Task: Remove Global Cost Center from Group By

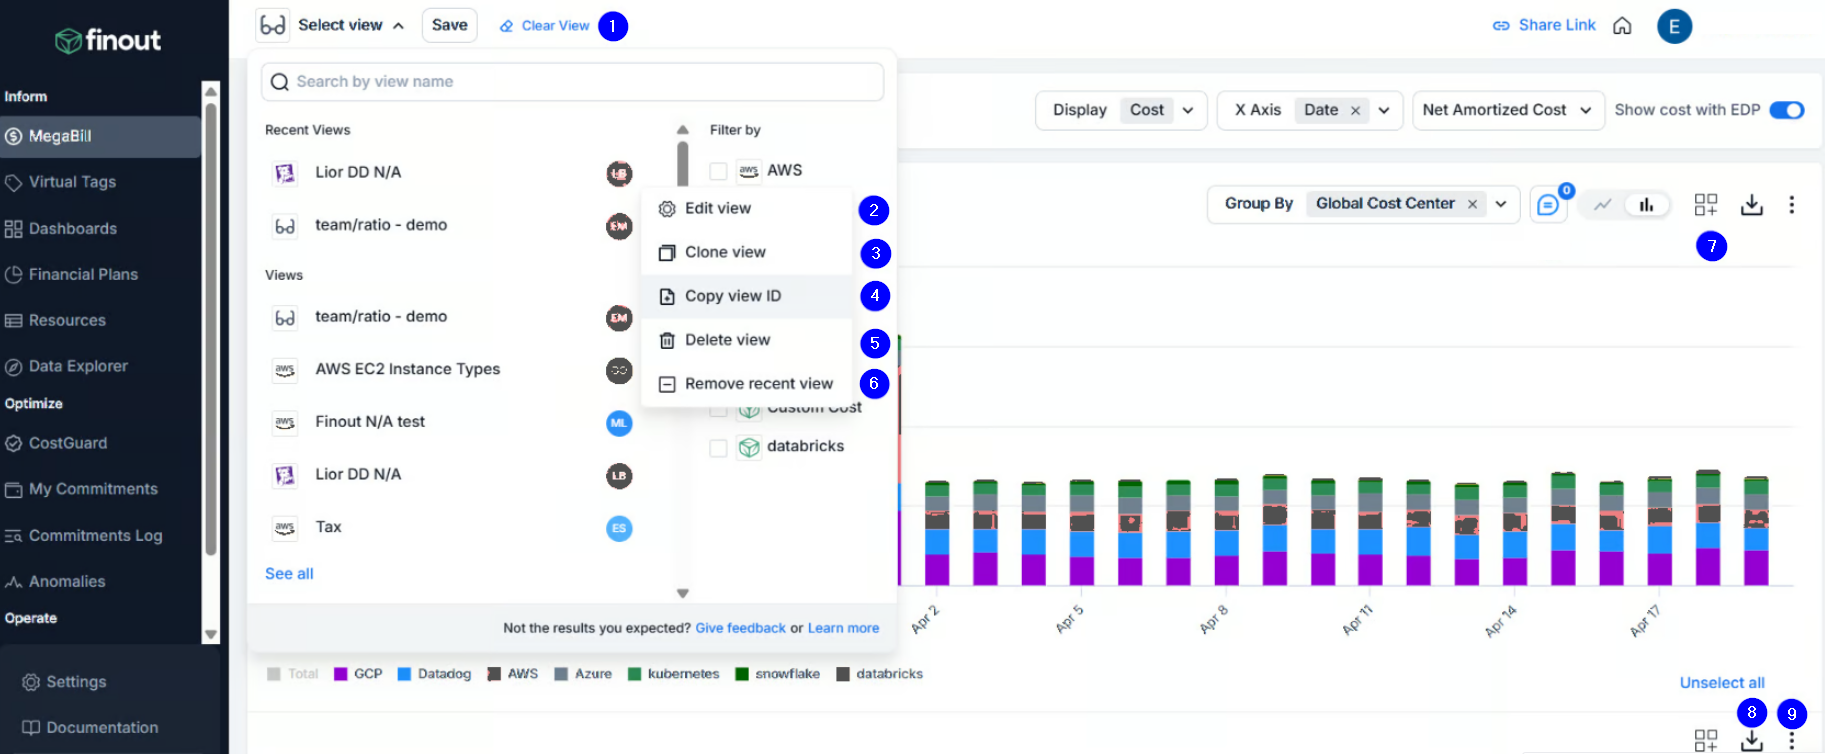Action: (x=1472, y=204)
